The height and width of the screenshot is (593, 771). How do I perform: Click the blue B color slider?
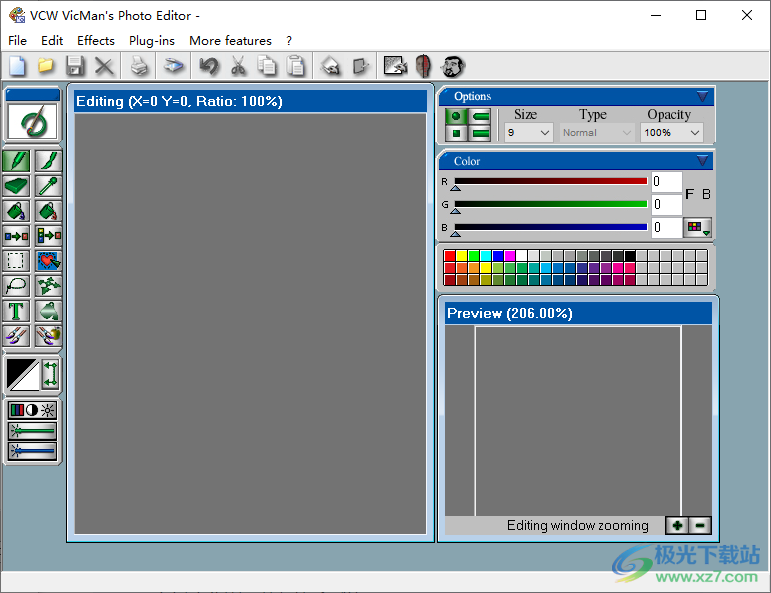[551, 227]
